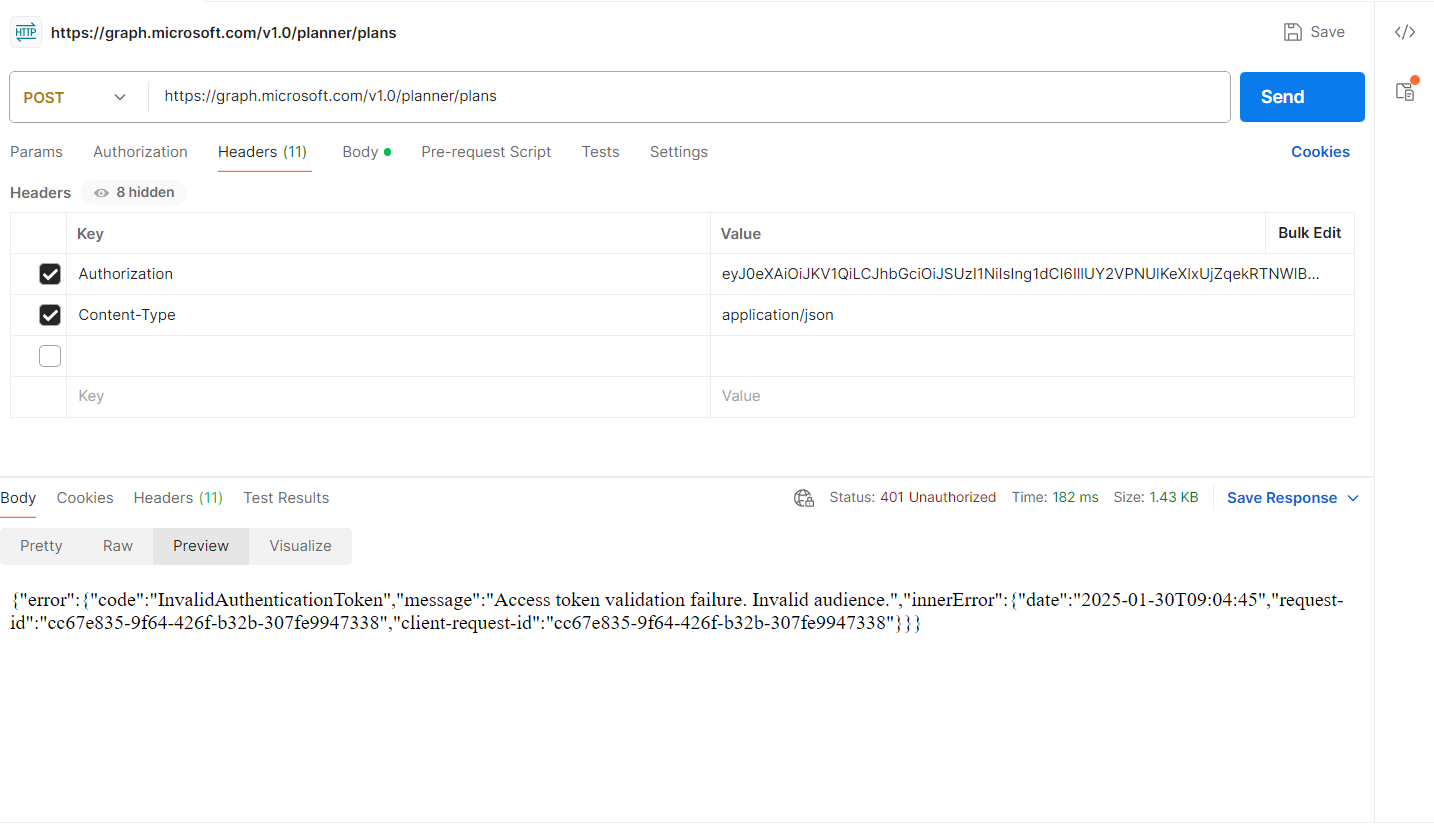Click the Authorization token value cell

click(x=1032, y=274)
